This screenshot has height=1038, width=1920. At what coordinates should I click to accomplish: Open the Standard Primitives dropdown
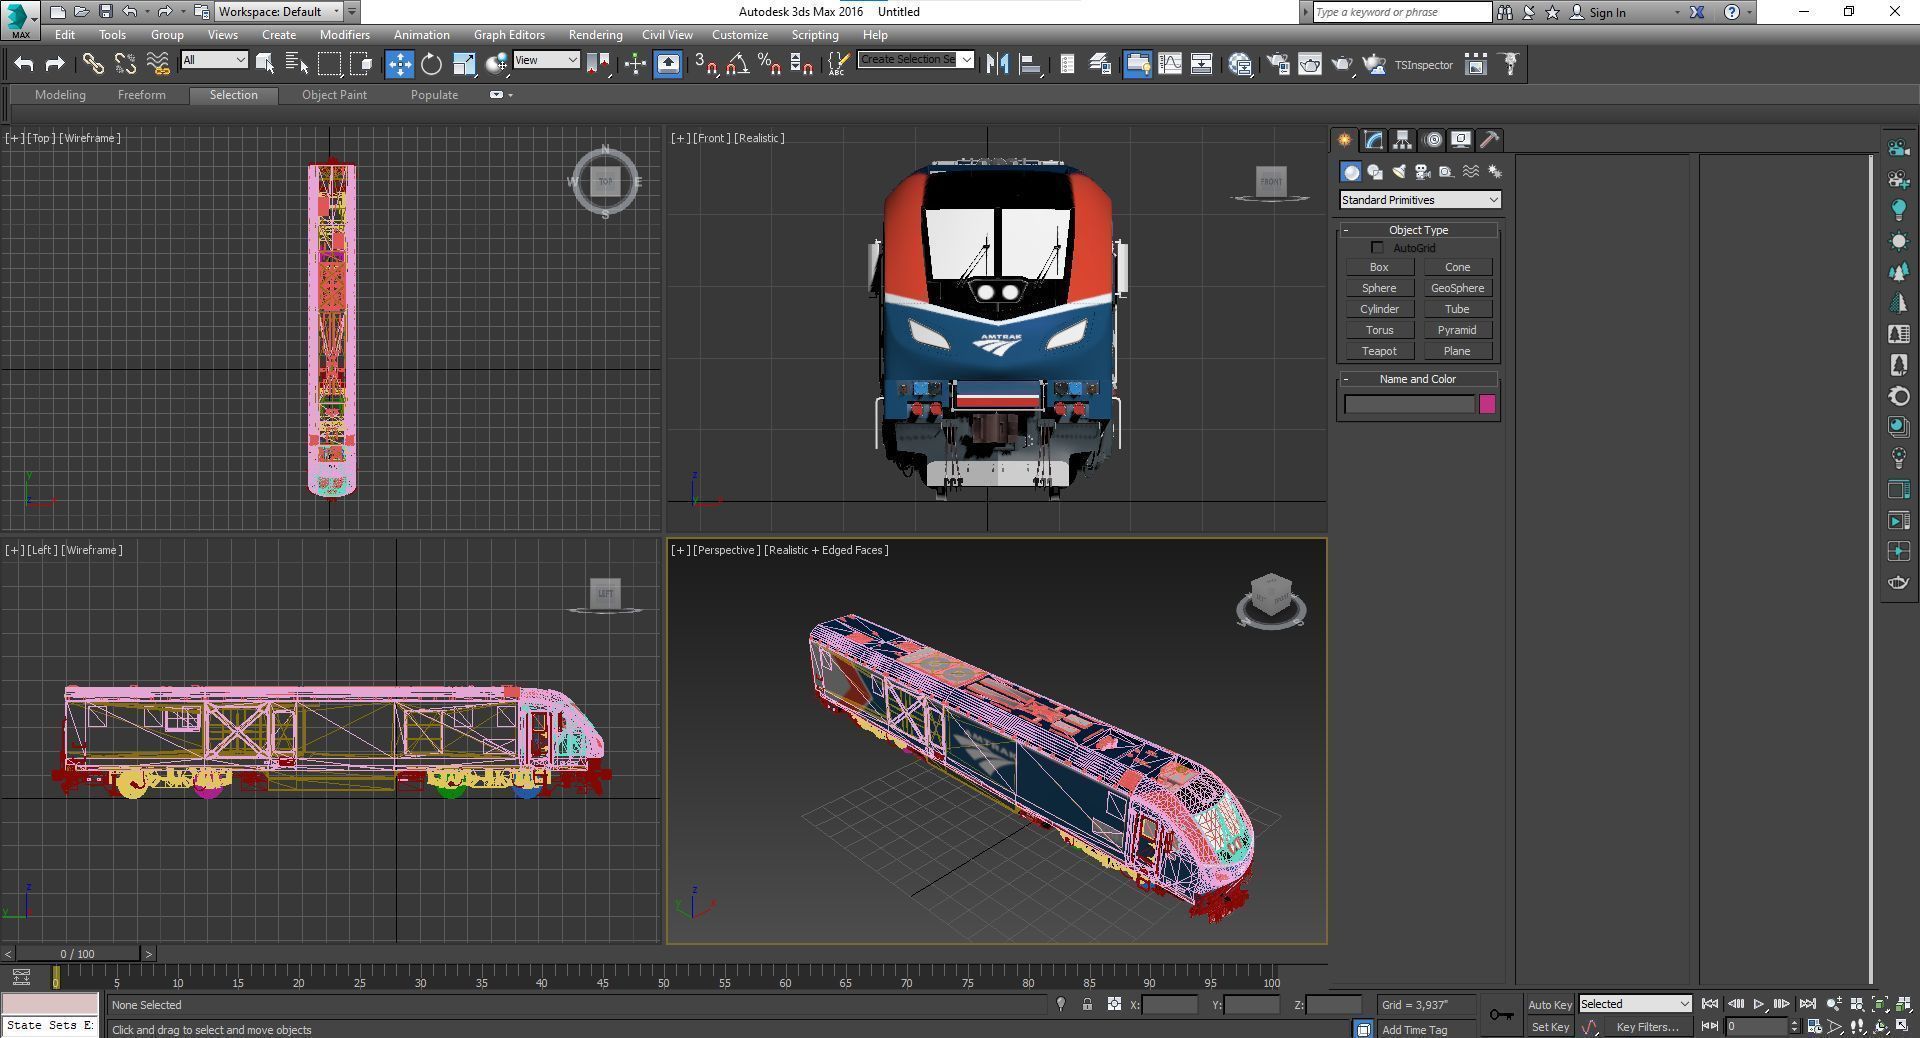pyautogui.click(x=1420, y=200)
